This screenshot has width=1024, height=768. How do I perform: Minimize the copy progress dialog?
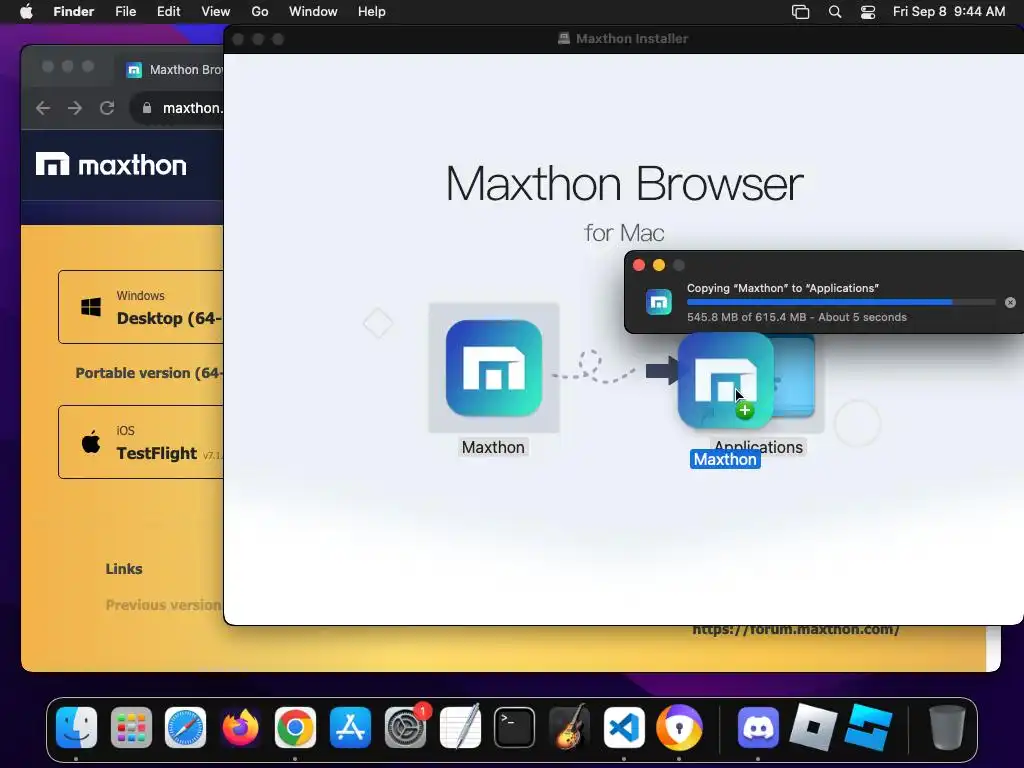[x=659, y=265]
